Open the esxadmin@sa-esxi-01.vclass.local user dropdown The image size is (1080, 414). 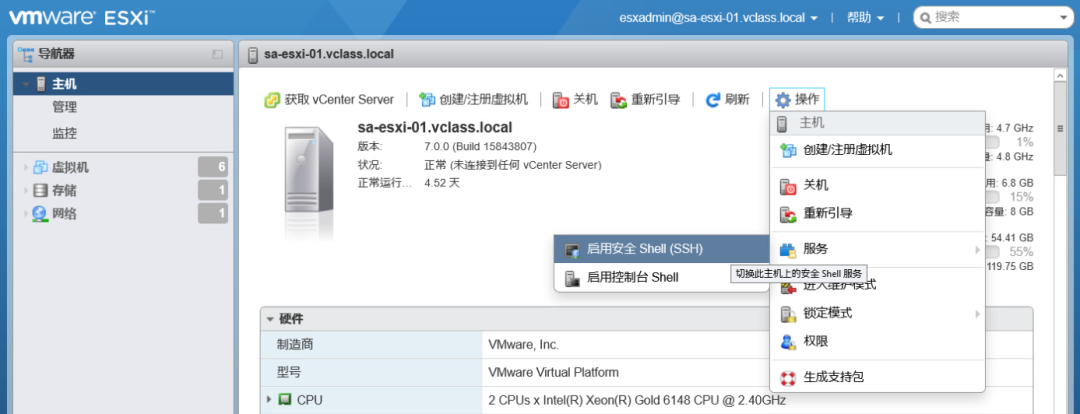718,17
